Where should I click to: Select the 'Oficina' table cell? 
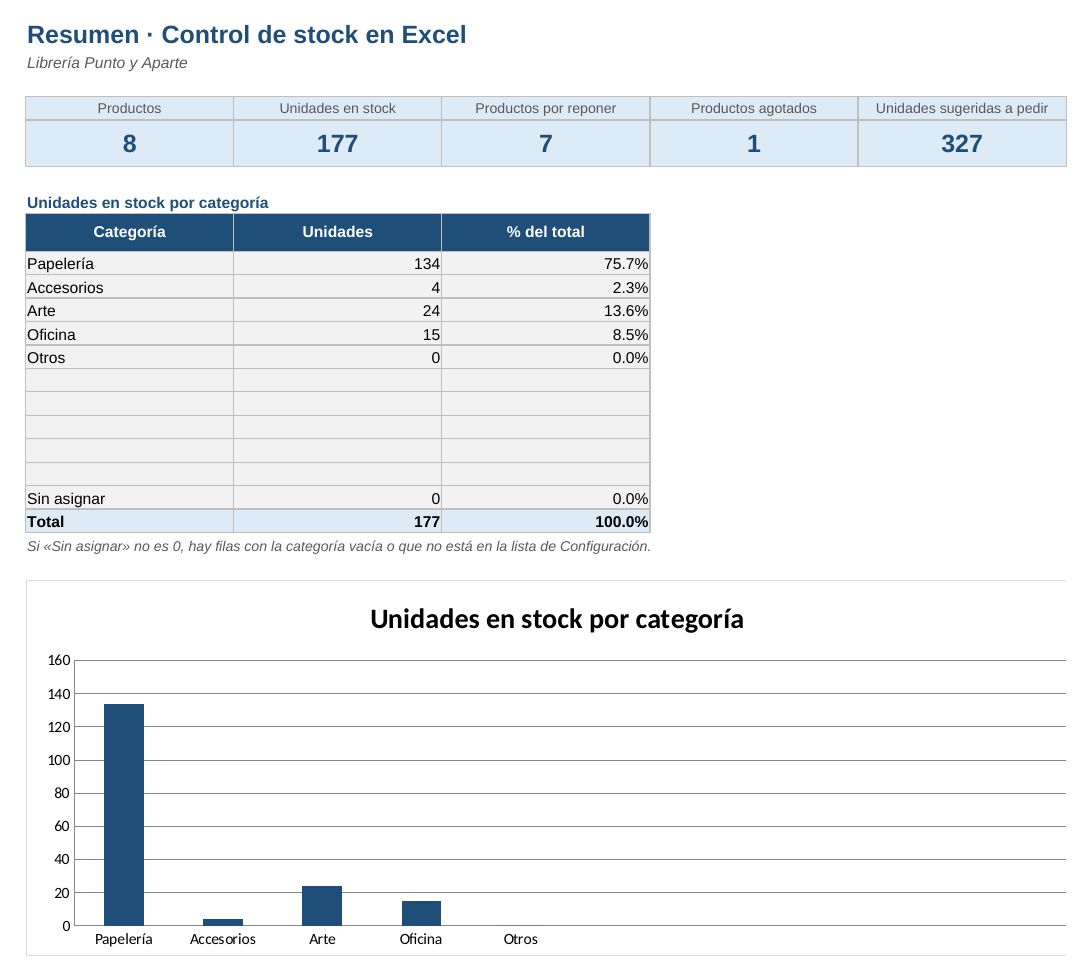[129, 334]
